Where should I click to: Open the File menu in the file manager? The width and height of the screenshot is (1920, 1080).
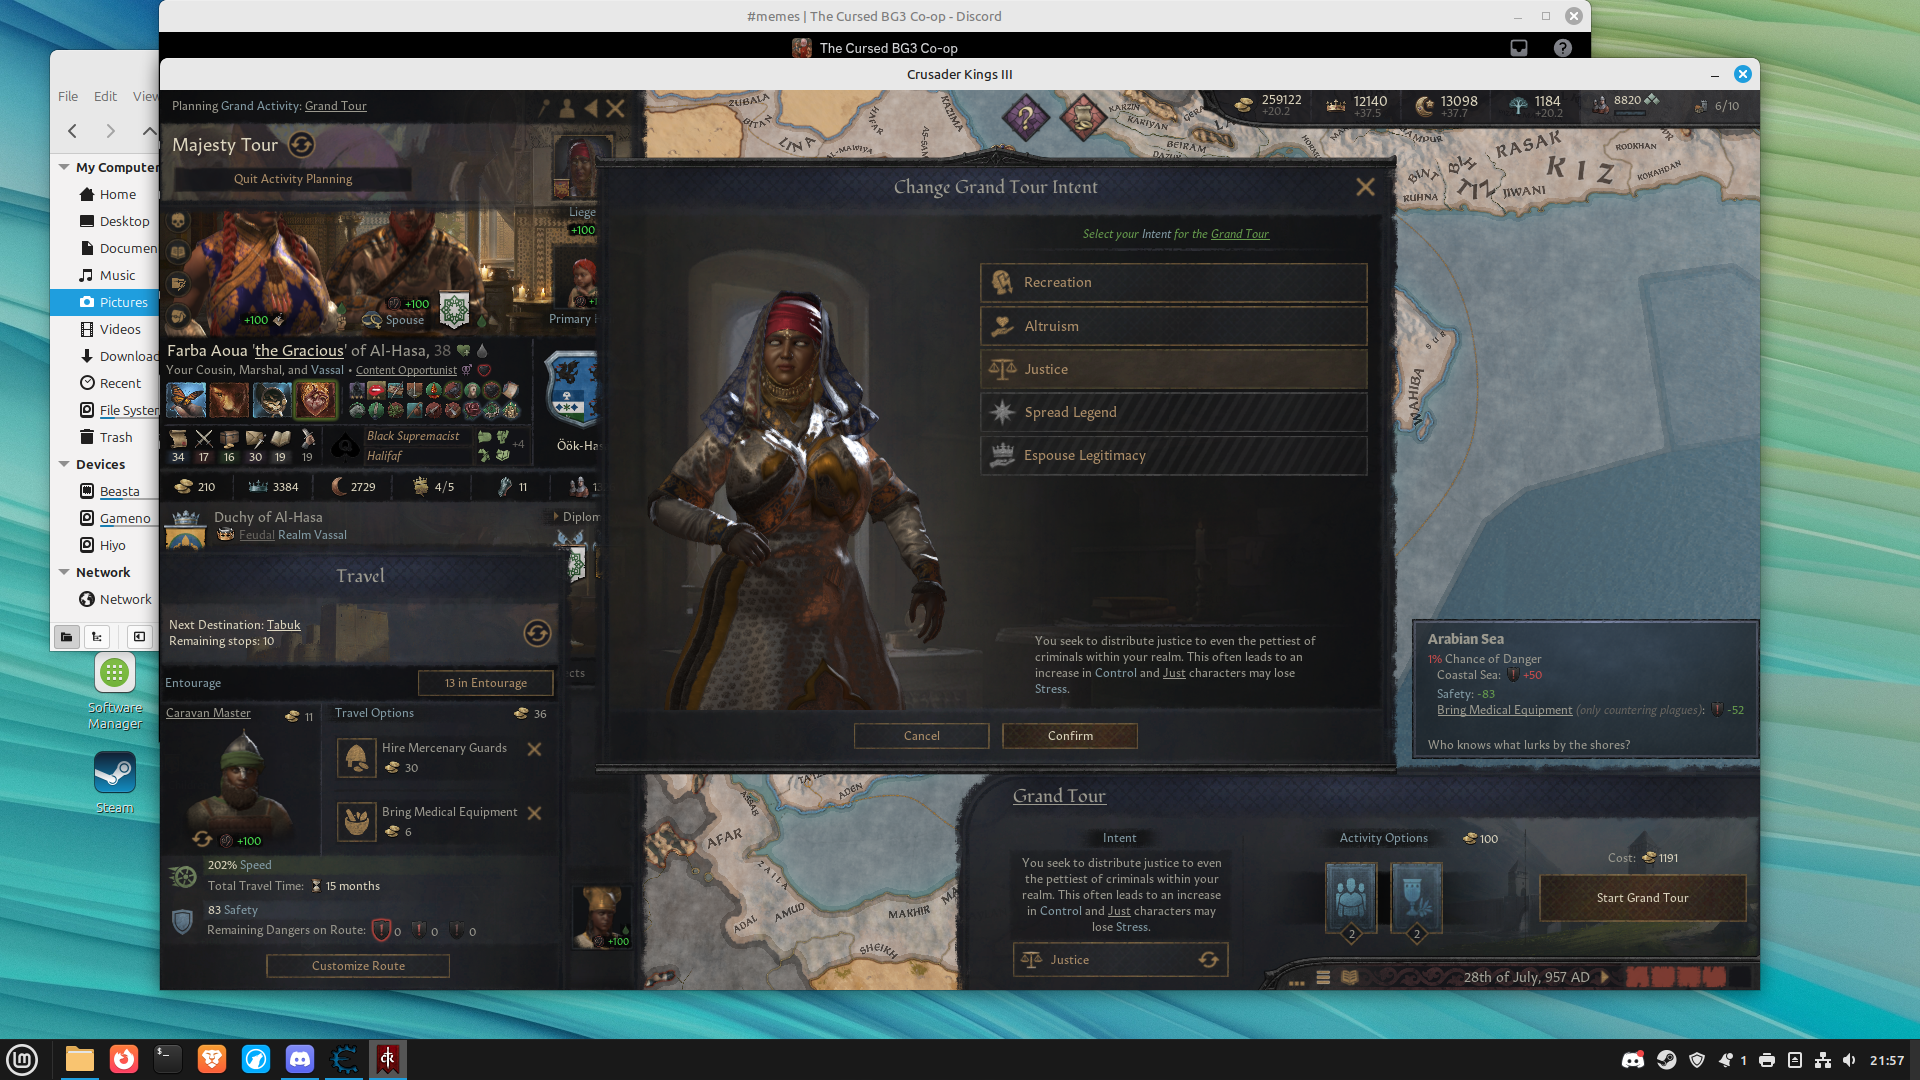(68, 96)
